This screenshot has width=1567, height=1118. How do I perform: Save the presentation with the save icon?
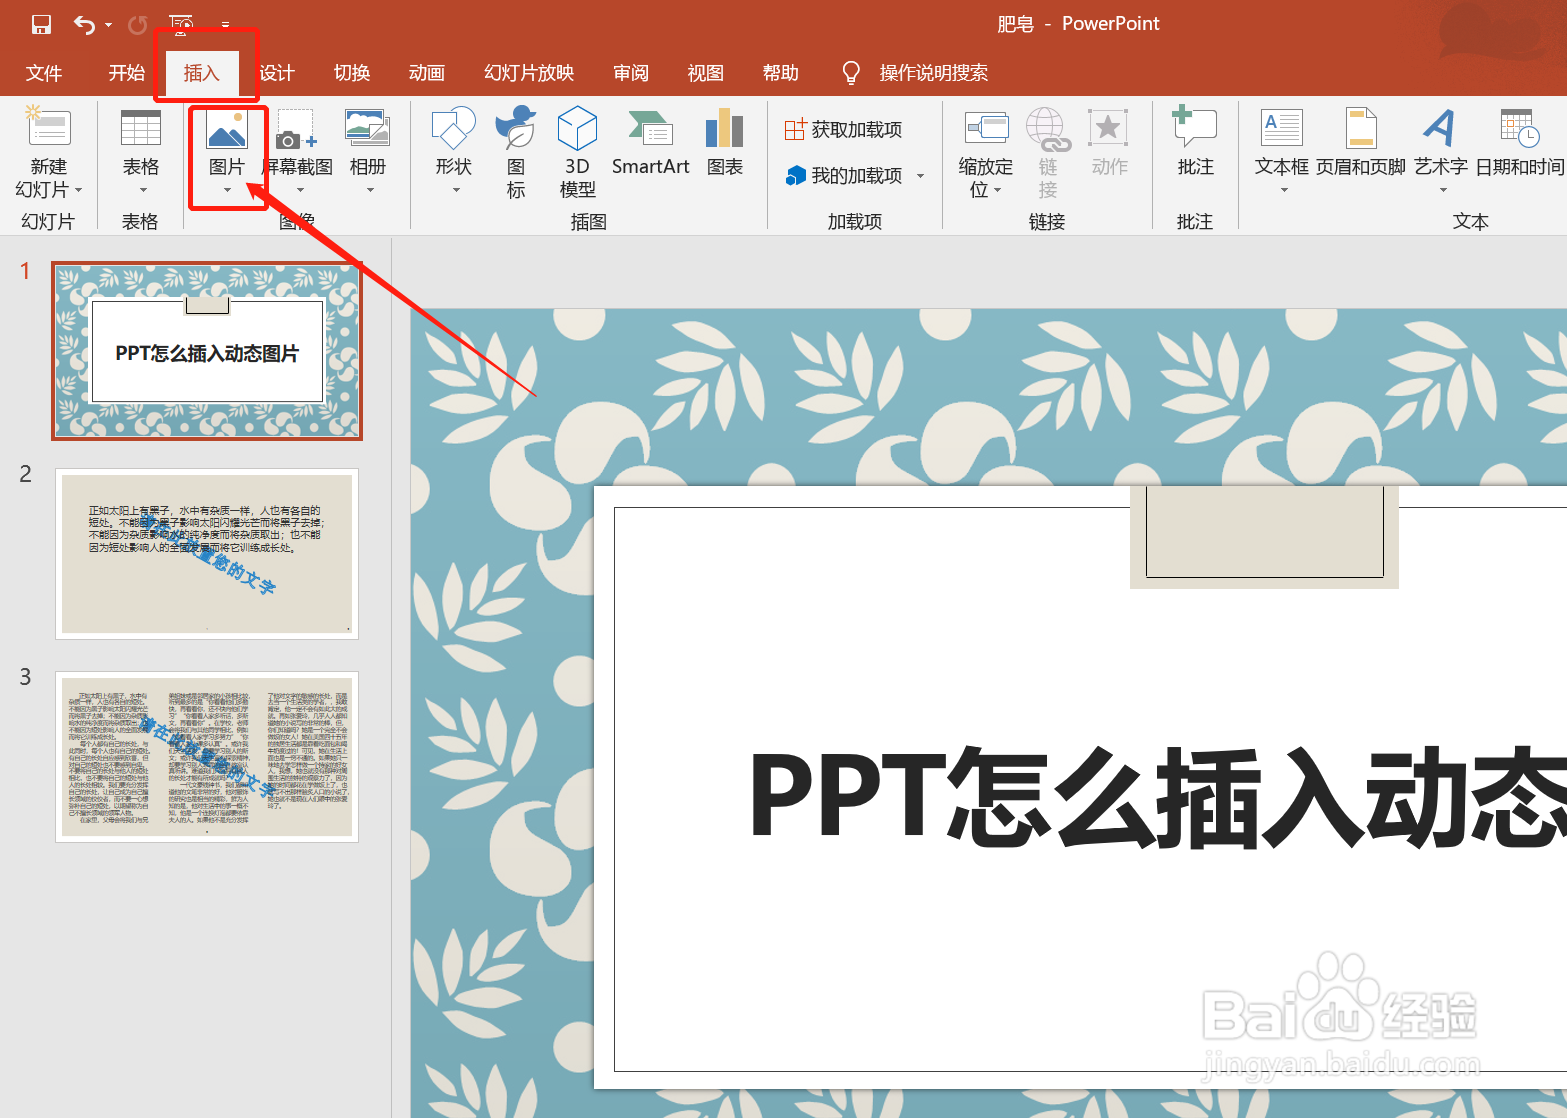click(40, 23)
